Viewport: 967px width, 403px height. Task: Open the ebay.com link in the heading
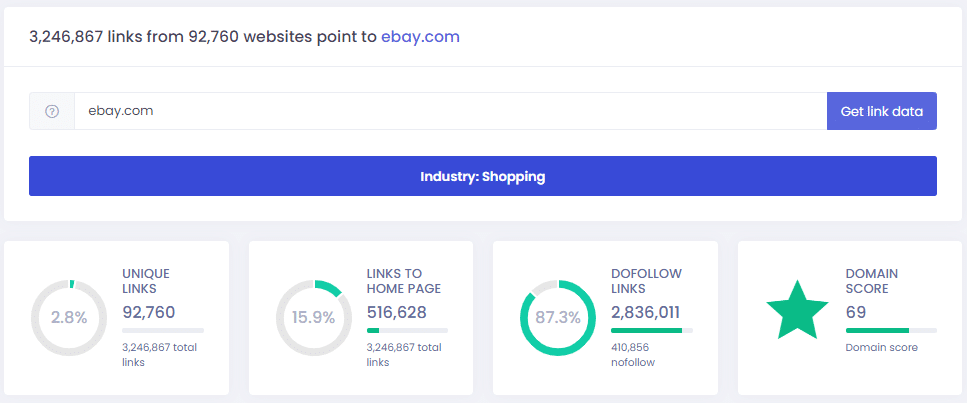420,37
